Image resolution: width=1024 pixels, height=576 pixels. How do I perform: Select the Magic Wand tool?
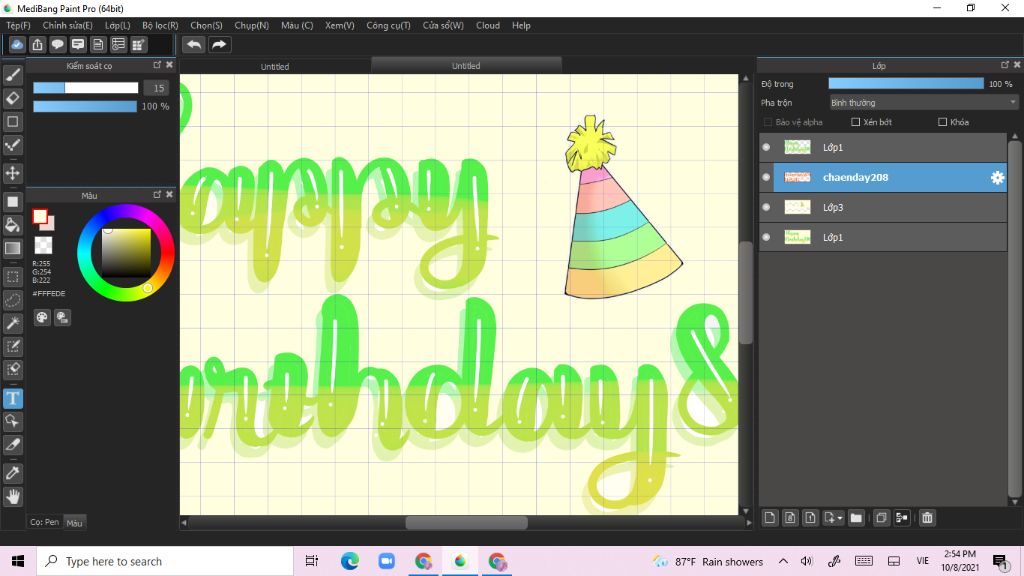click(x=12, y=323)
